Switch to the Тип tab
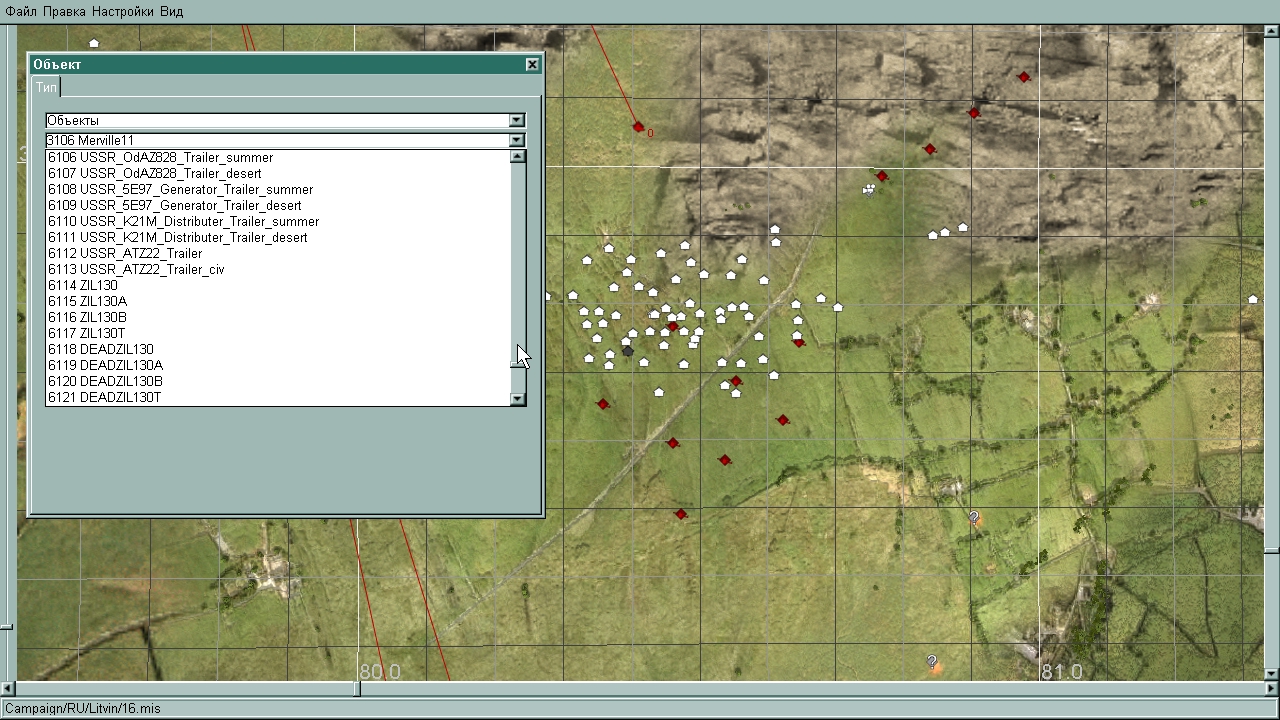 tap(46, 88)
